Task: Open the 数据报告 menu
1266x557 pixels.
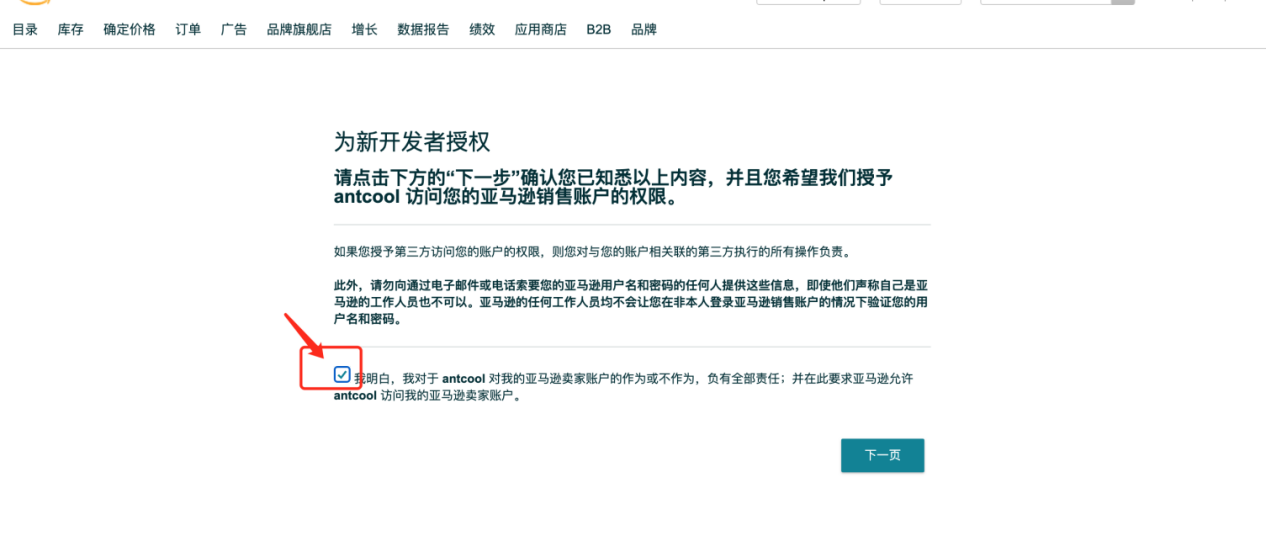Action: tap(423, 30)
